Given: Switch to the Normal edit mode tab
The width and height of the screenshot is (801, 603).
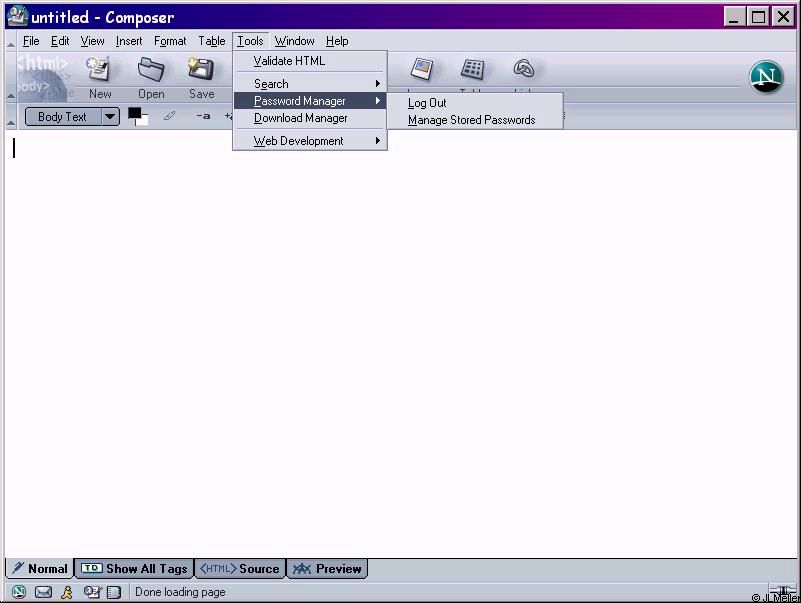Looking at the screenshot, I should 40,569.
